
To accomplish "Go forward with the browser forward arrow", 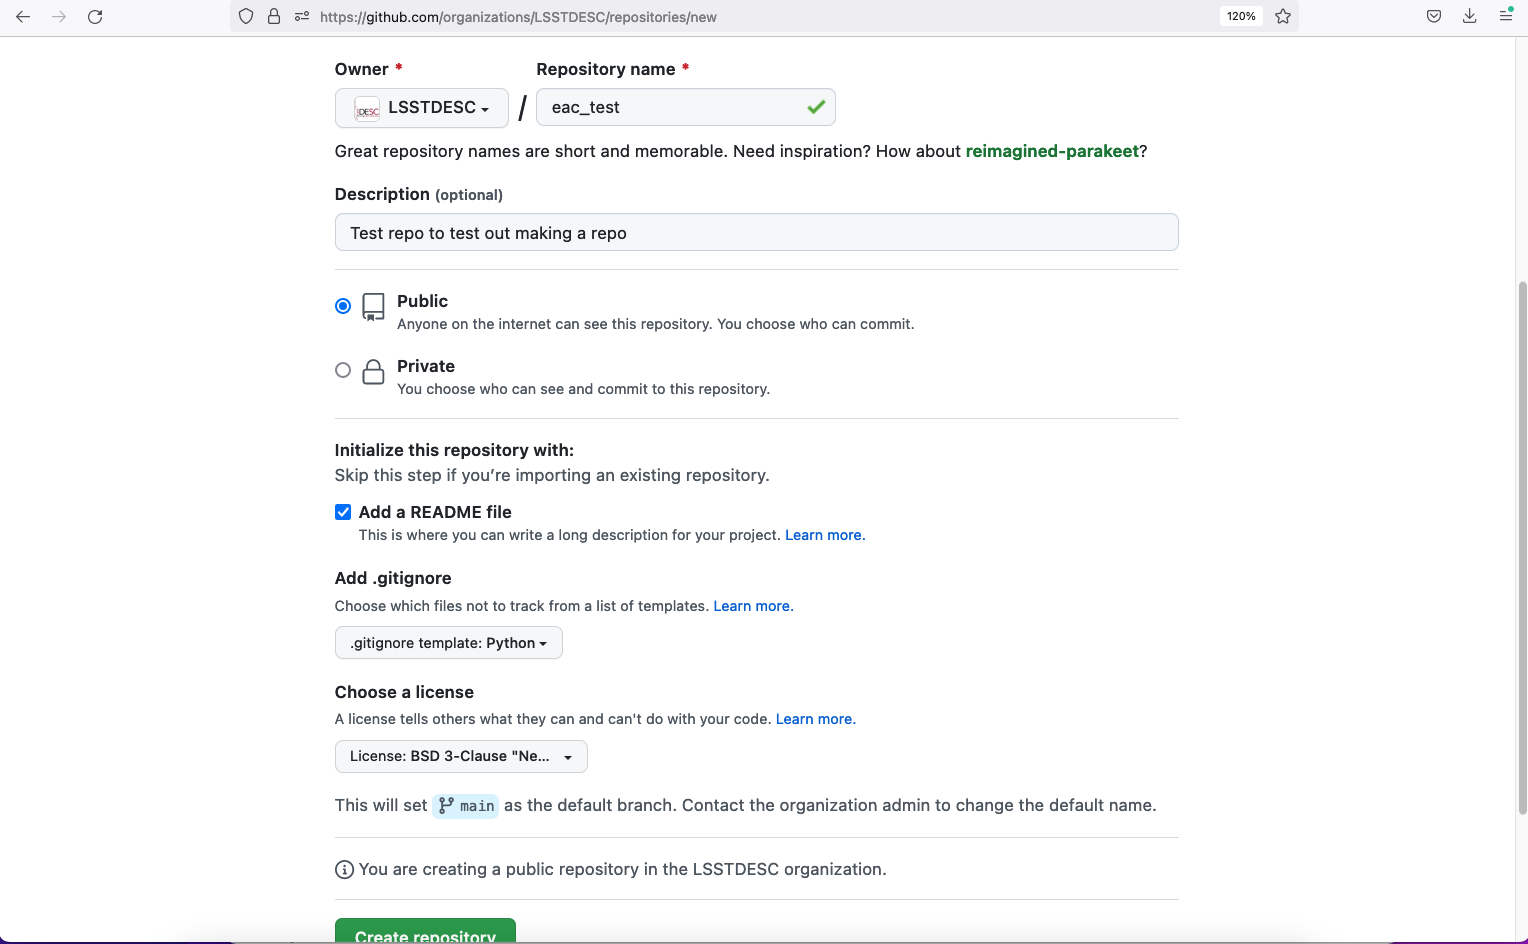I will (59, 17).
